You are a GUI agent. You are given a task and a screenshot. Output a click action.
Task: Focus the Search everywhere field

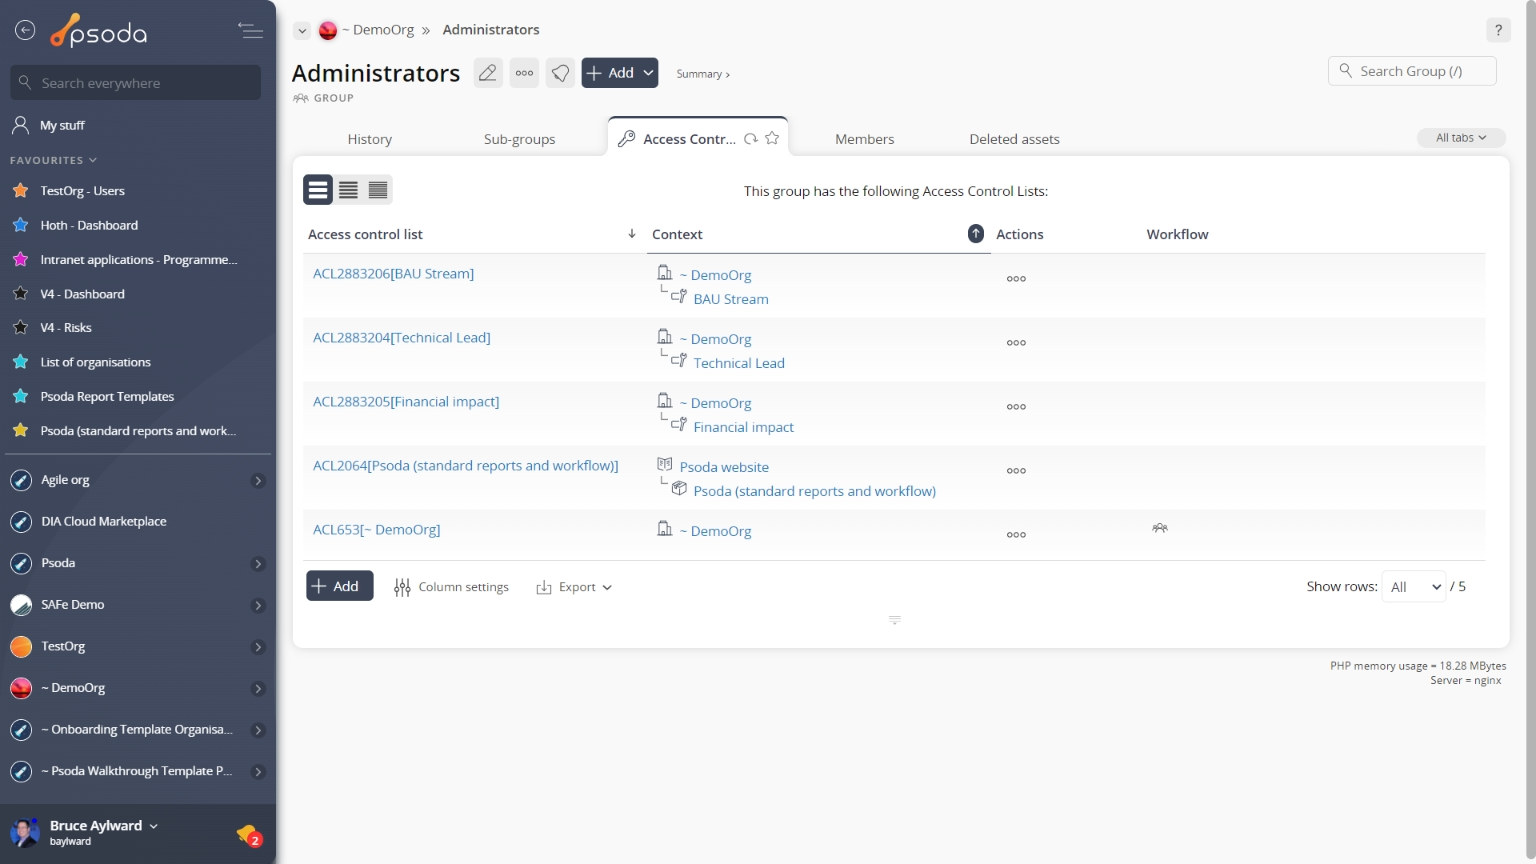pos(136,83)
